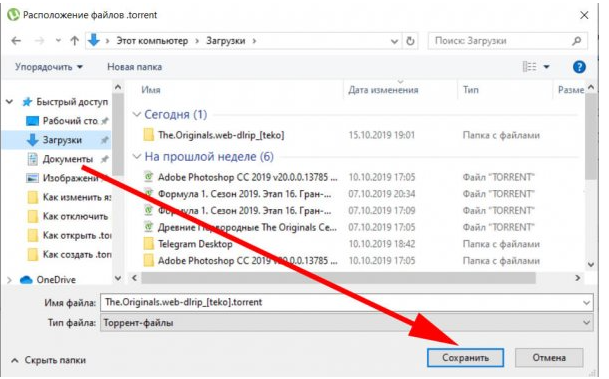
Task: Go up one folder level
Action: coord(75,41)
